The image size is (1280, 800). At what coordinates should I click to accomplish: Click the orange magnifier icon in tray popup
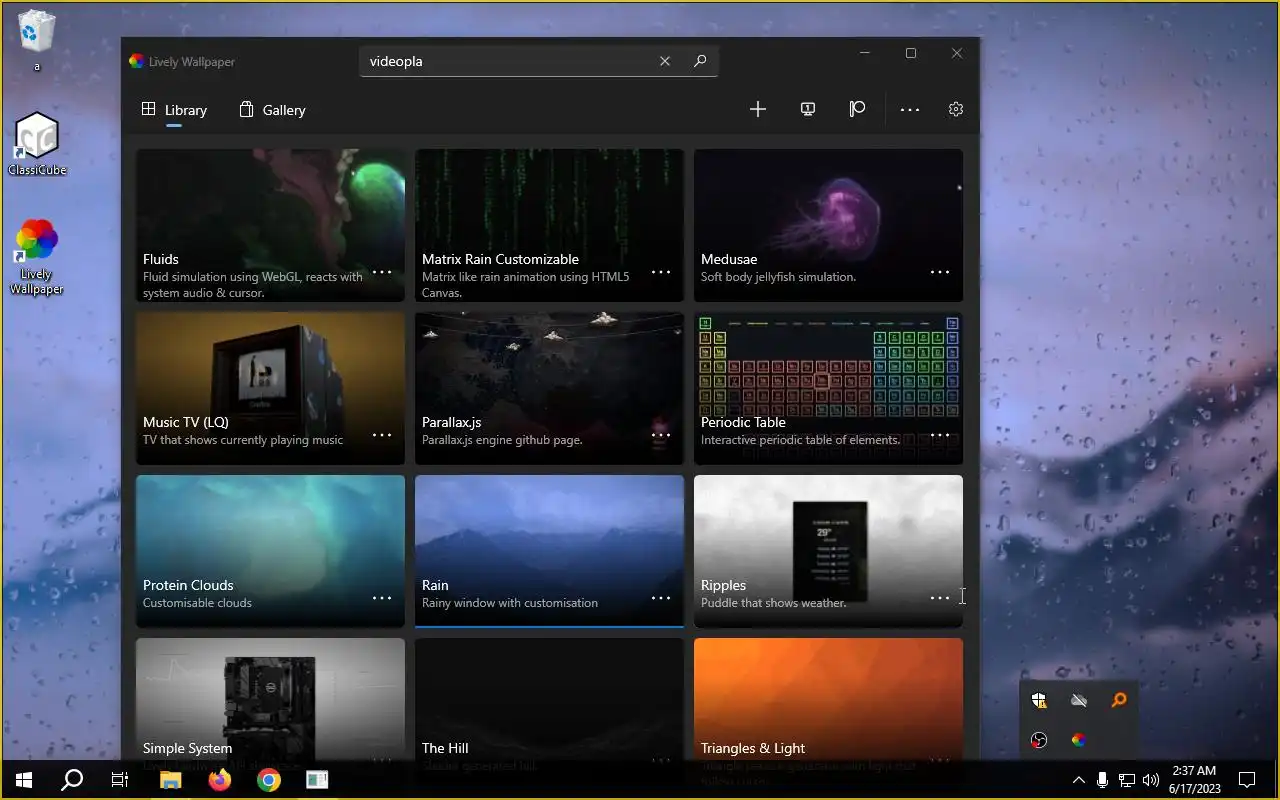(1118, 701)
